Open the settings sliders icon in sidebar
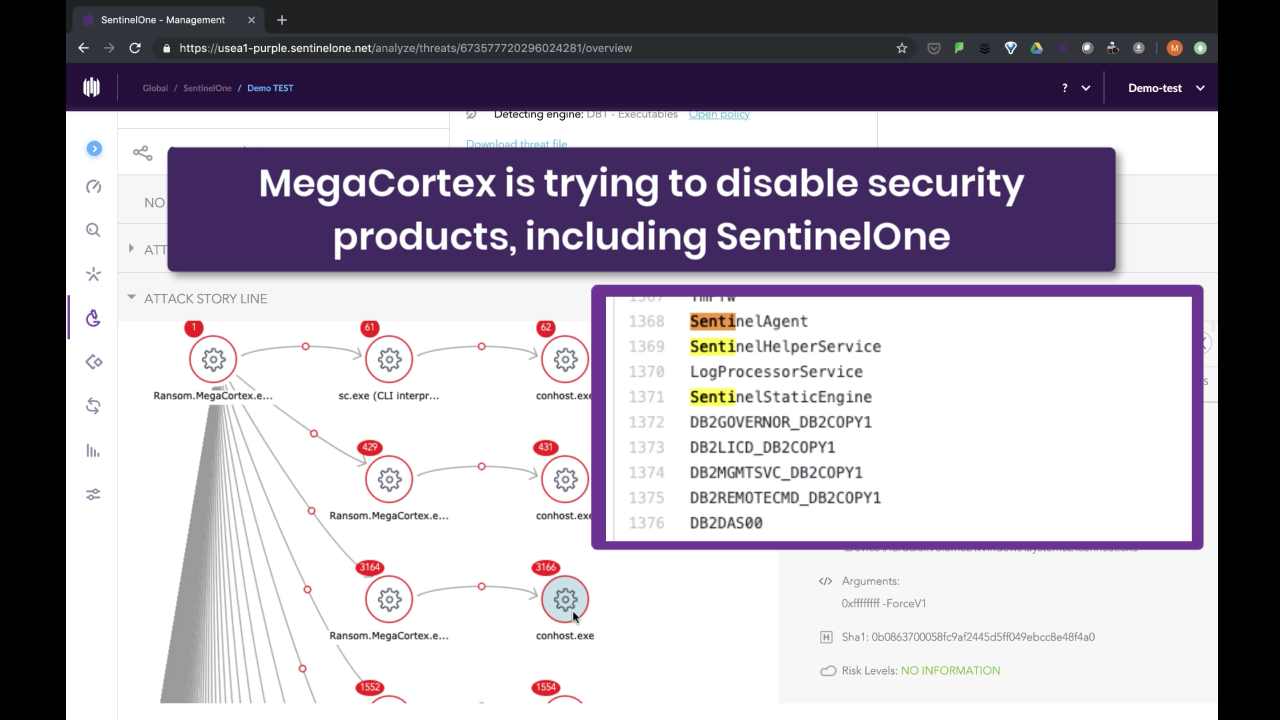Image resolution: width=1280 pixels, height=720 pixels. pos(93,494)
